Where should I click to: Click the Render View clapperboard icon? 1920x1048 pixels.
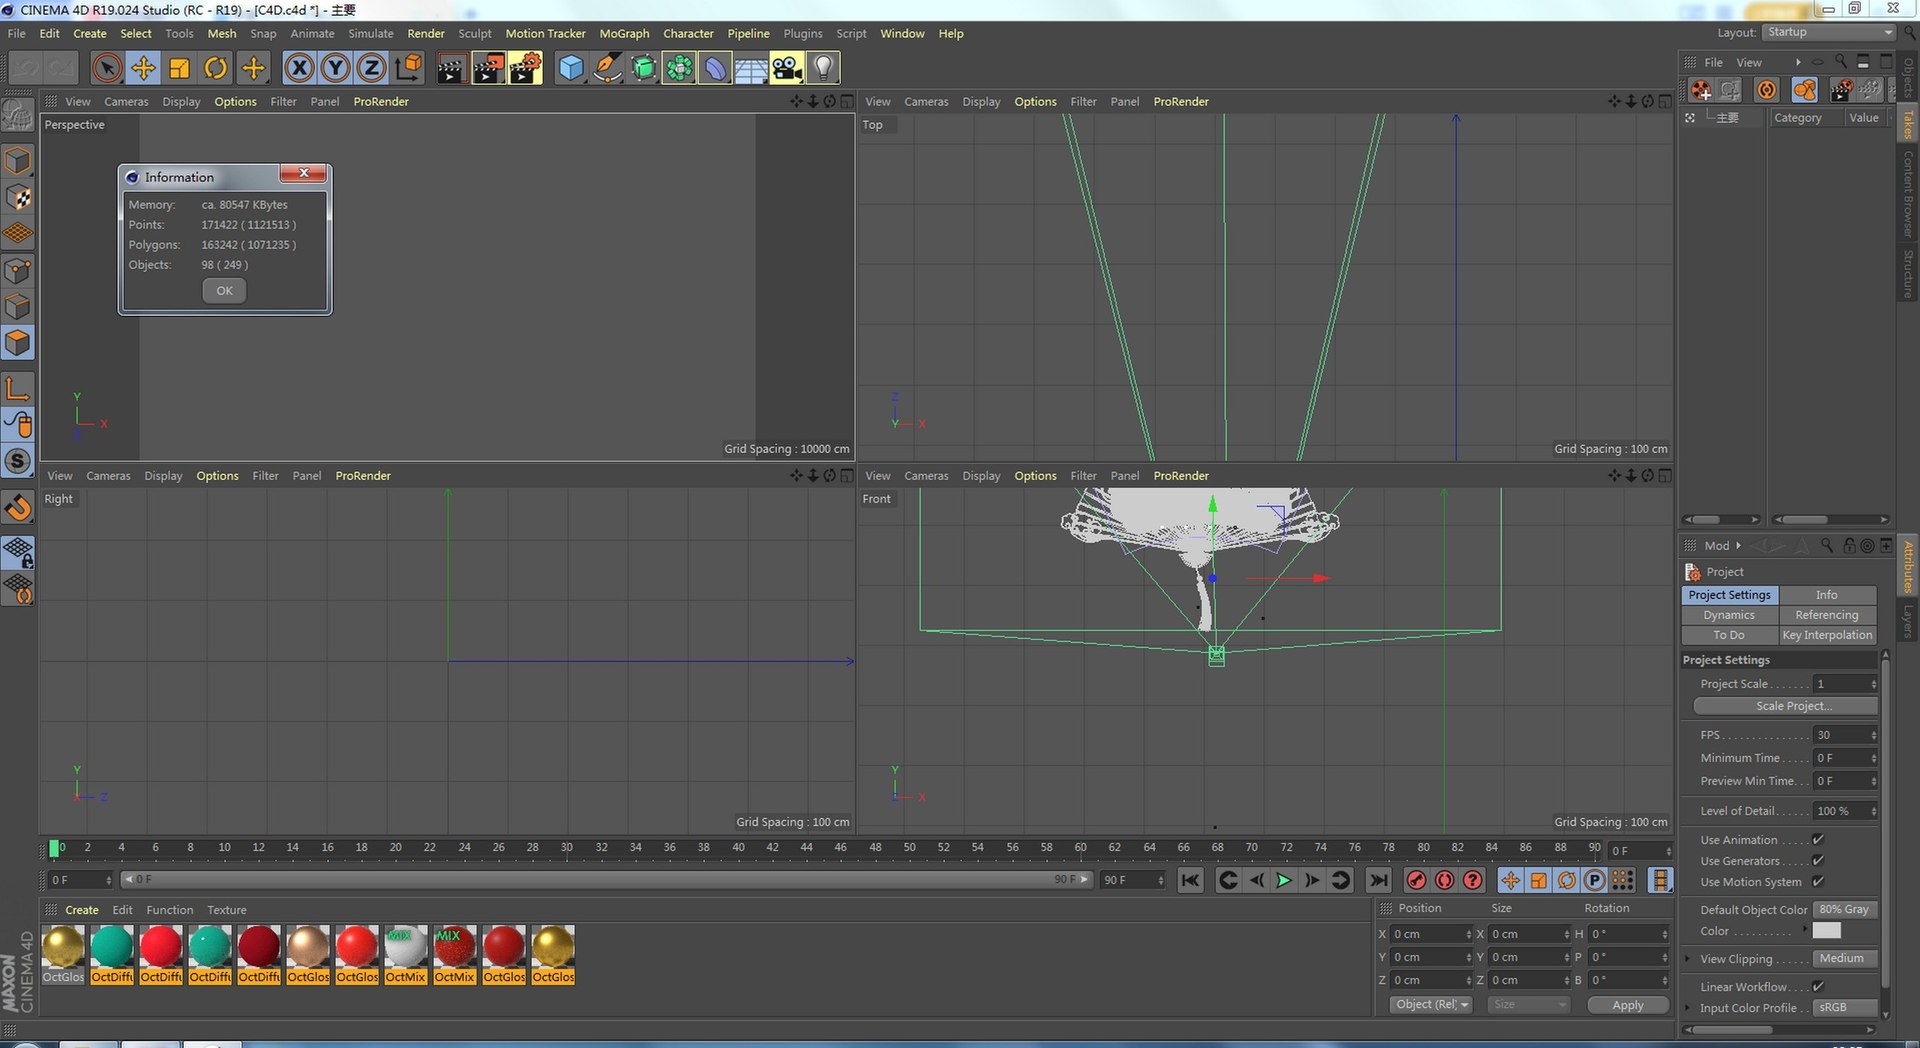(x=451, y=68)
